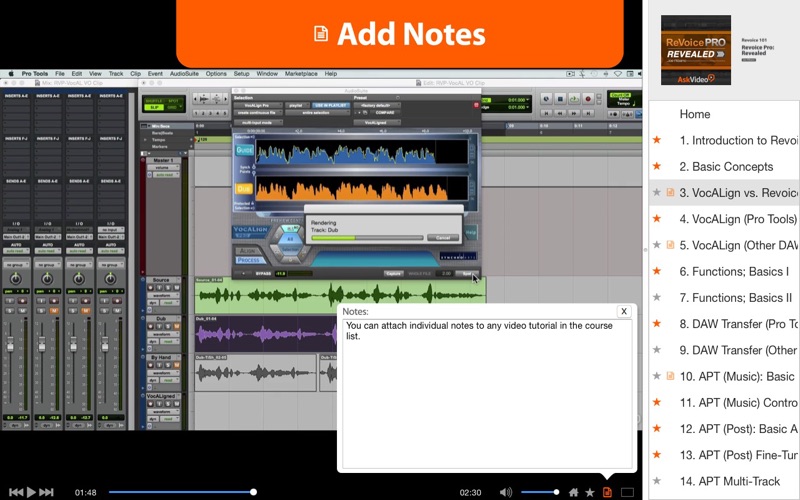The height and width of the screenshot is (500, 800).
Task: Click the note icon beside VocALign vs. Revoice
Action: point(670,192)
